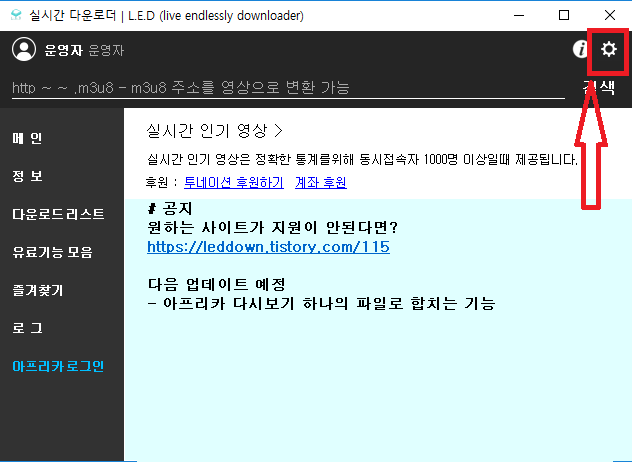Viewport: 632px width, 462px height.
Task: Maximize the L.E.D downloader window
Action: [564, 15]
